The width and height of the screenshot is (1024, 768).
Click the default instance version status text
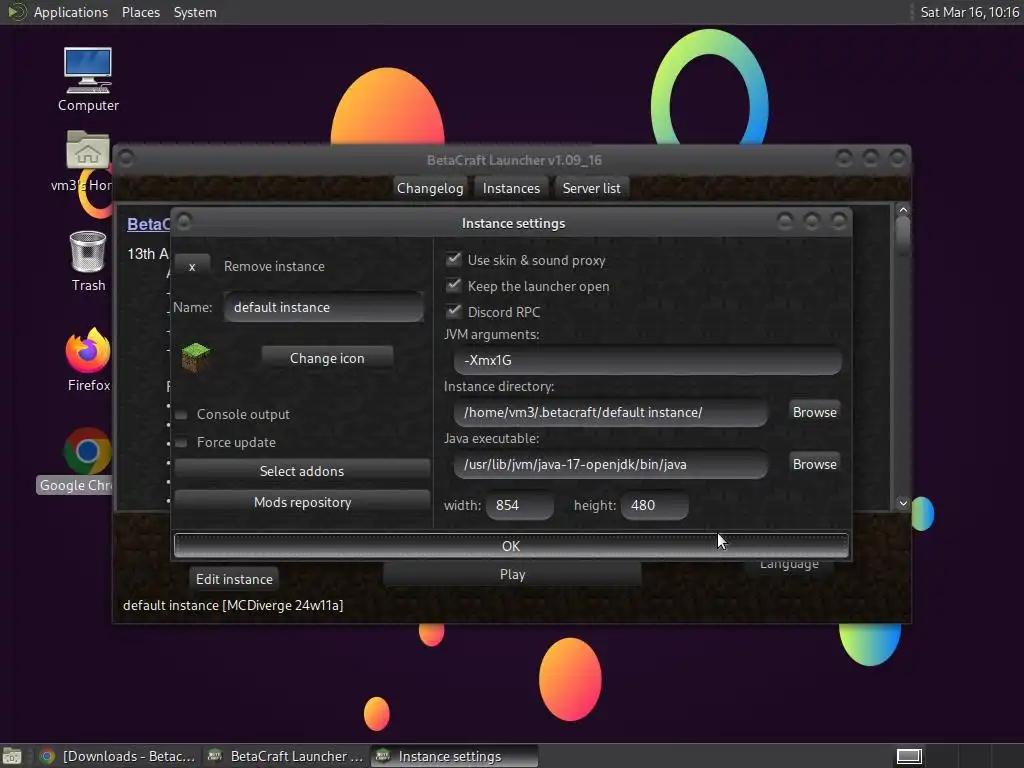coord(233,605)
